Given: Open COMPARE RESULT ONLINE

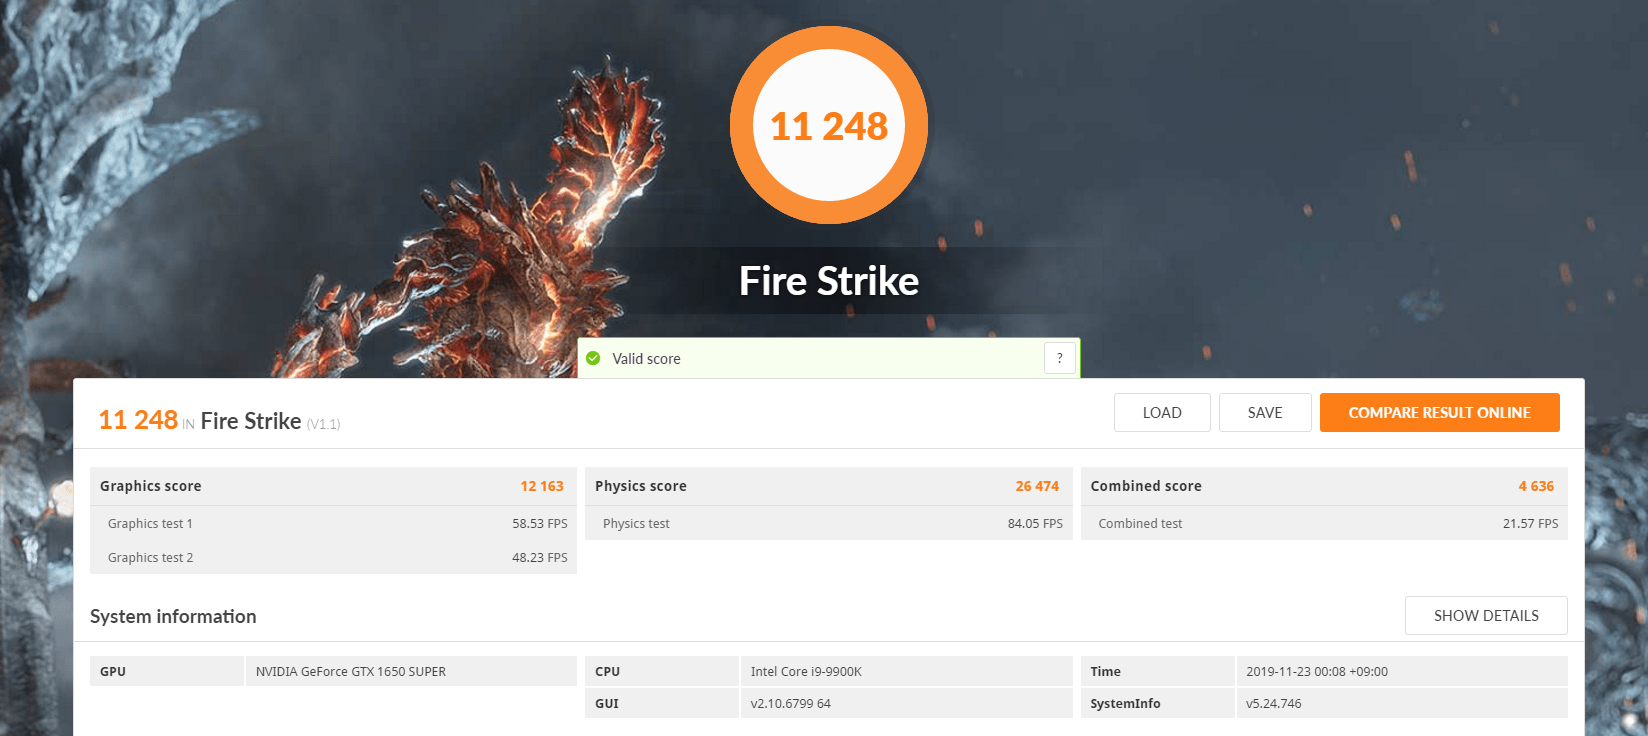Looking at the screenshot, I should tap(1439, 412).
